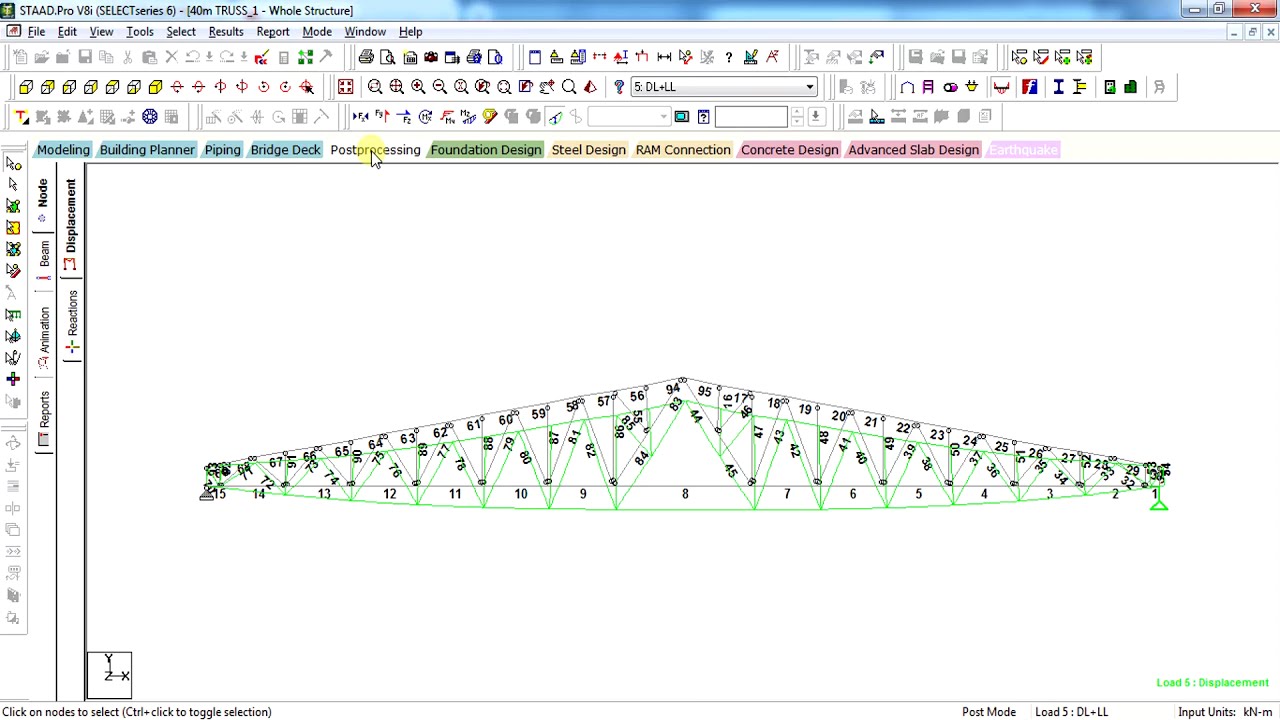Image resolution: width=1280 pixels, height=720 pixels.
Task: Open the RAM Connection tab
Action: point(683,150)
